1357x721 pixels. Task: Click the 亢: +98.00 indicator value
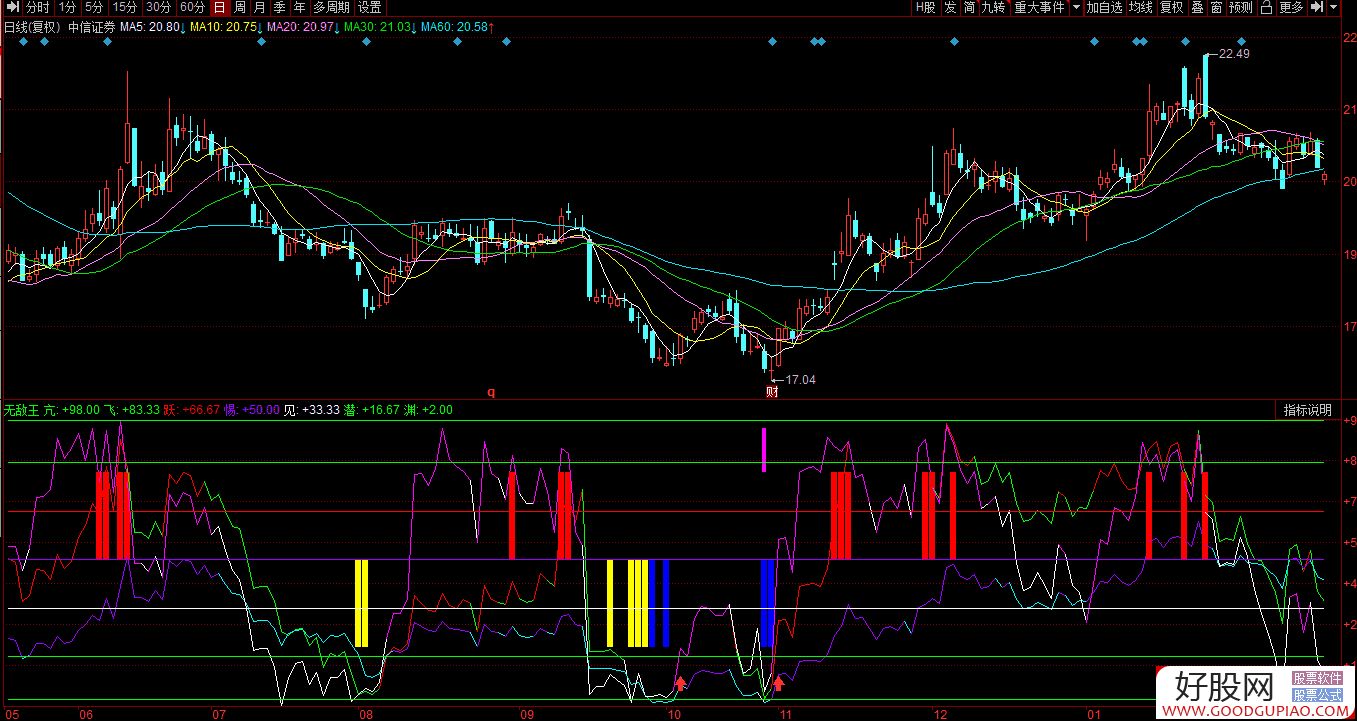(72, 410)
